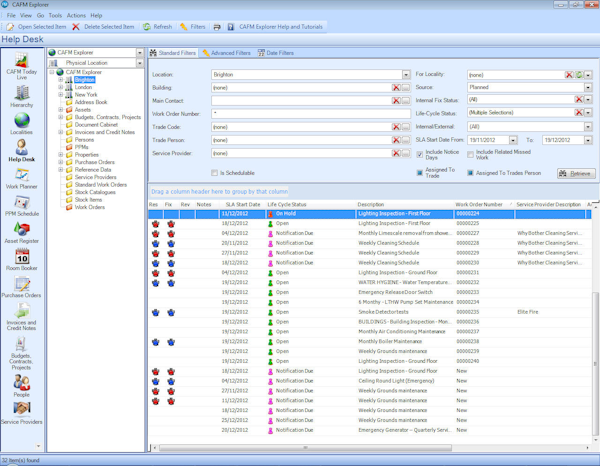Open the Tools menu
600x466 pixels.
pyautogui.click(x=55, y=16)
